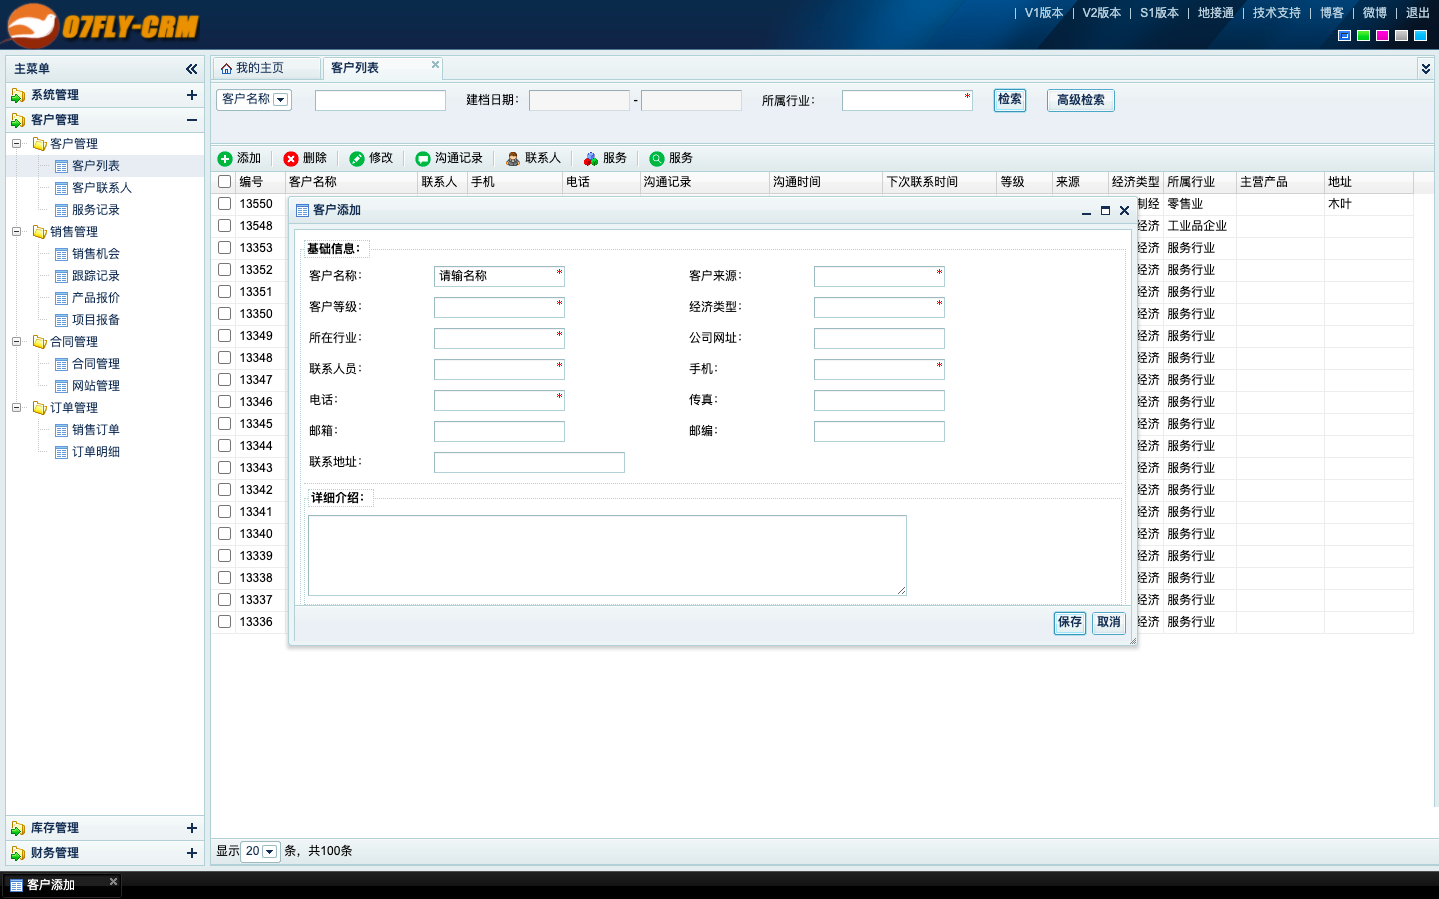The image size is (1439, 899).
Task: Check the row 13338 checkbox
Action: pyautogui.click(x=225, y=578)
